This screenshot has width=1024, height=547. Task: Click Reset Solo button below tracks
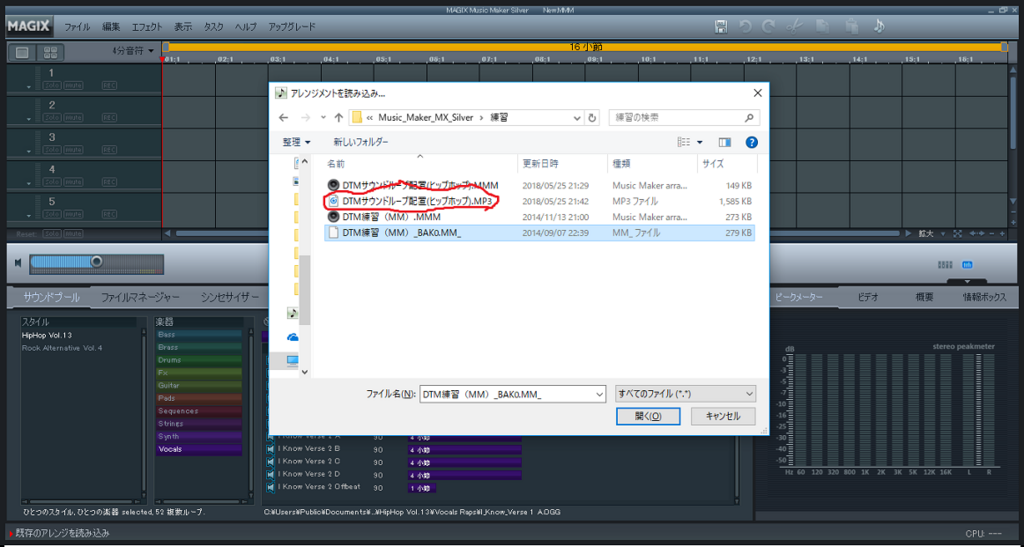tap(51, 234)
